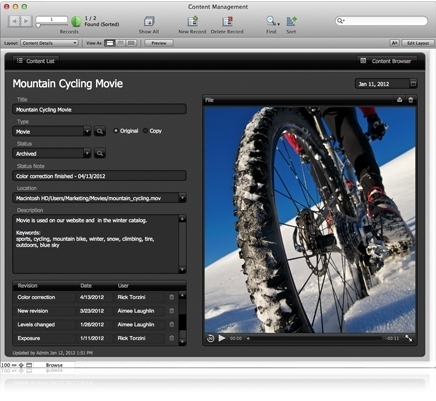Click the trash icon in the File header
The height and width of the screenshot is (401, 436).
411,100
